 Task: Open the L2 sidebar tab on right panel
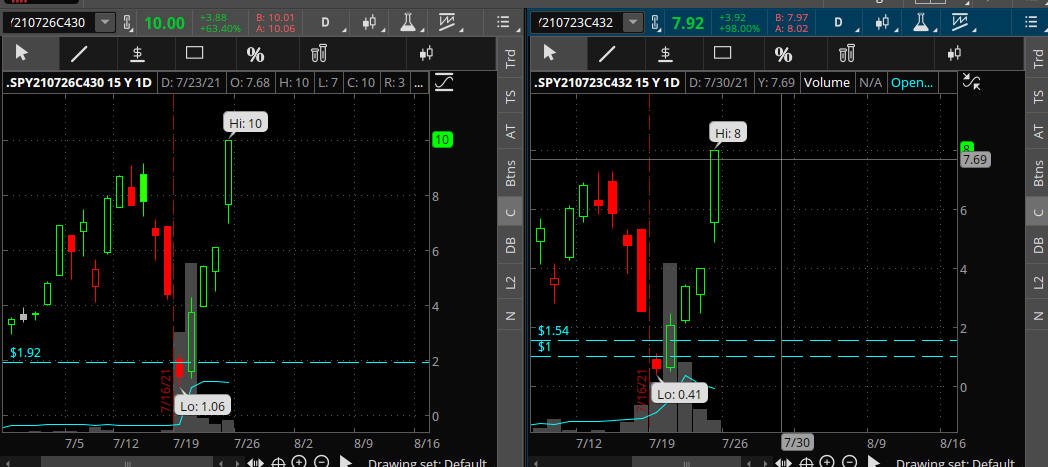(x=1038, y=283)
